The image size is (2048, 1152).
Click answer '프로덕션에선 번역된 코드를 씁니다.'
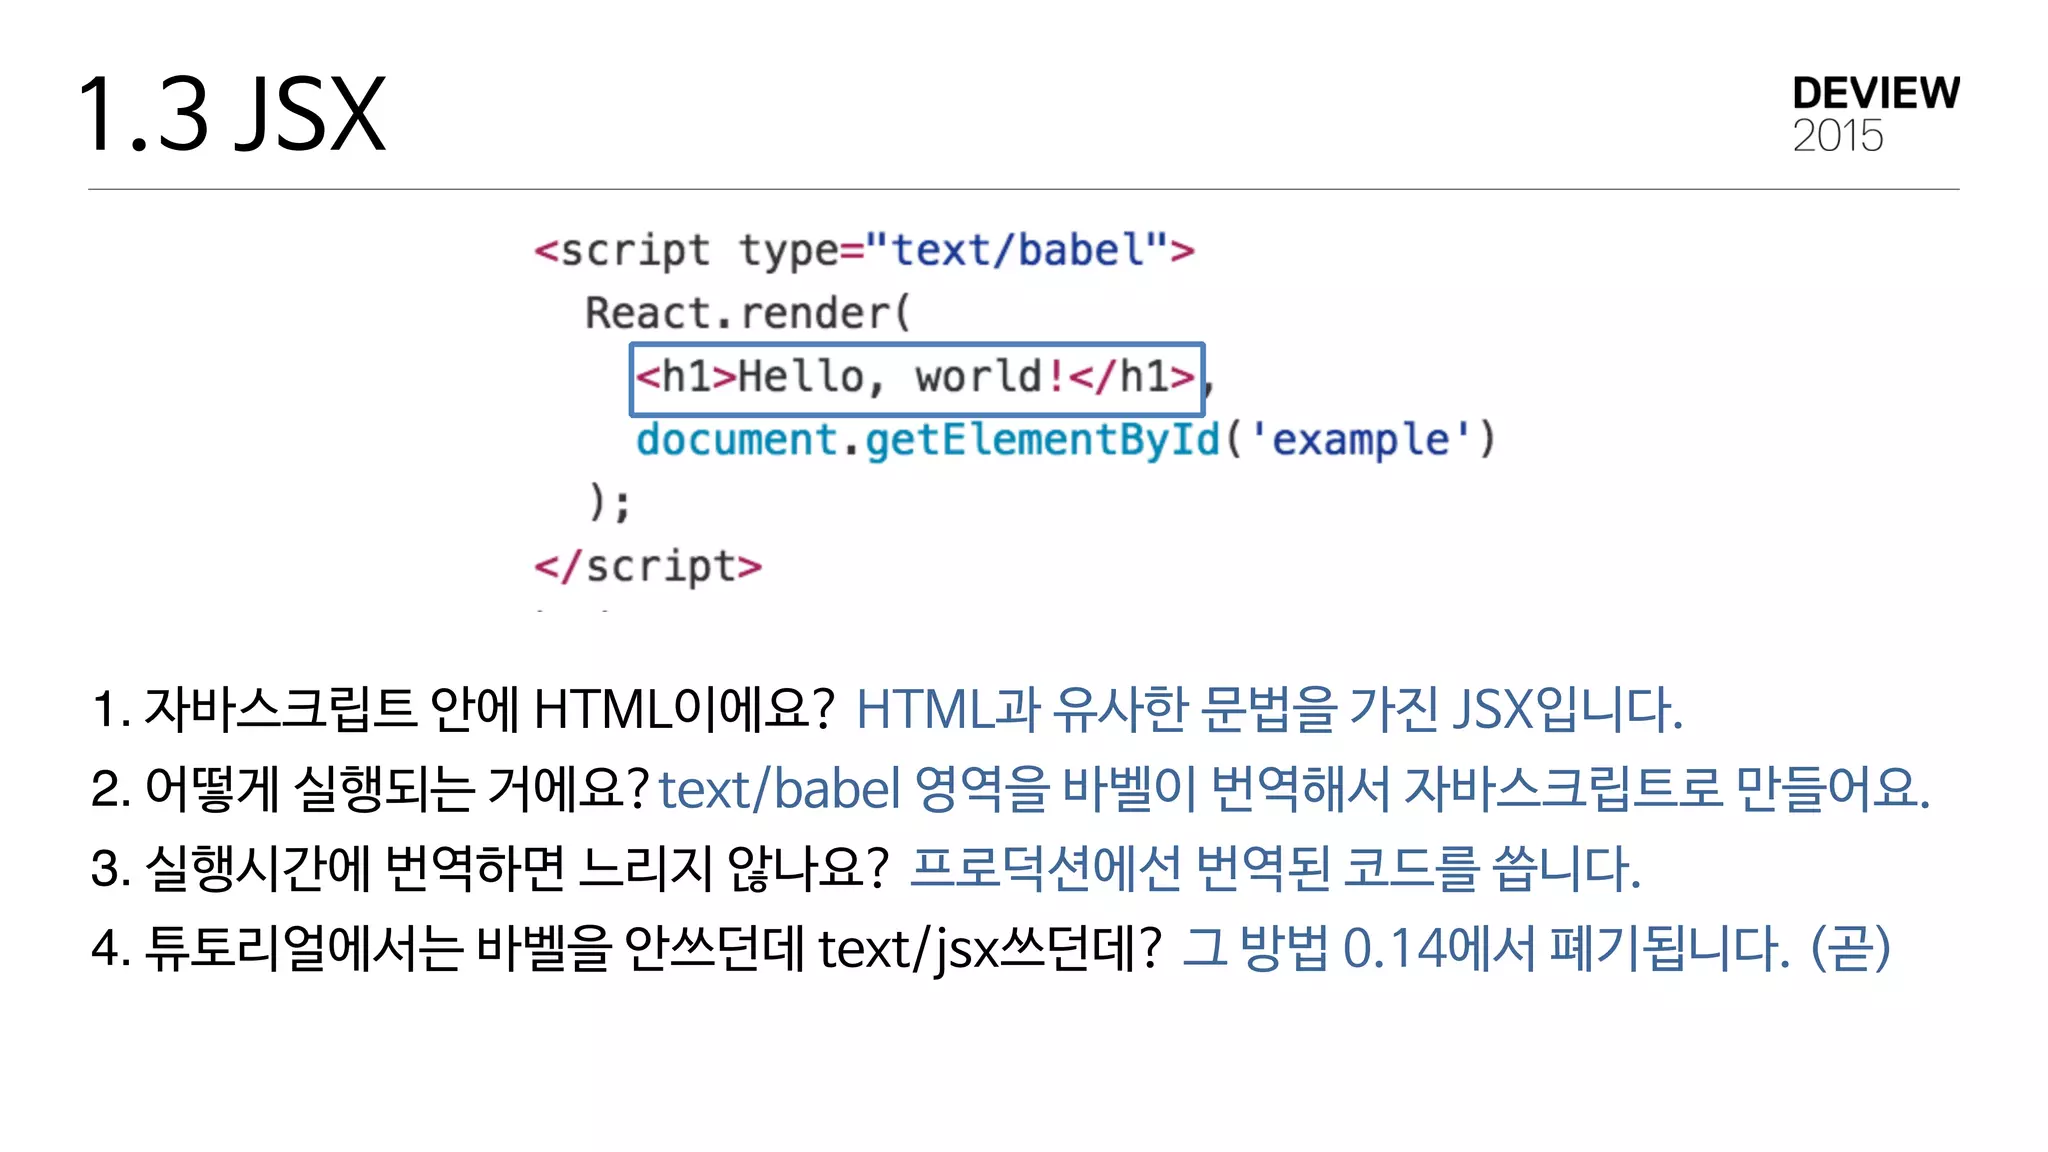[1276, 867]
